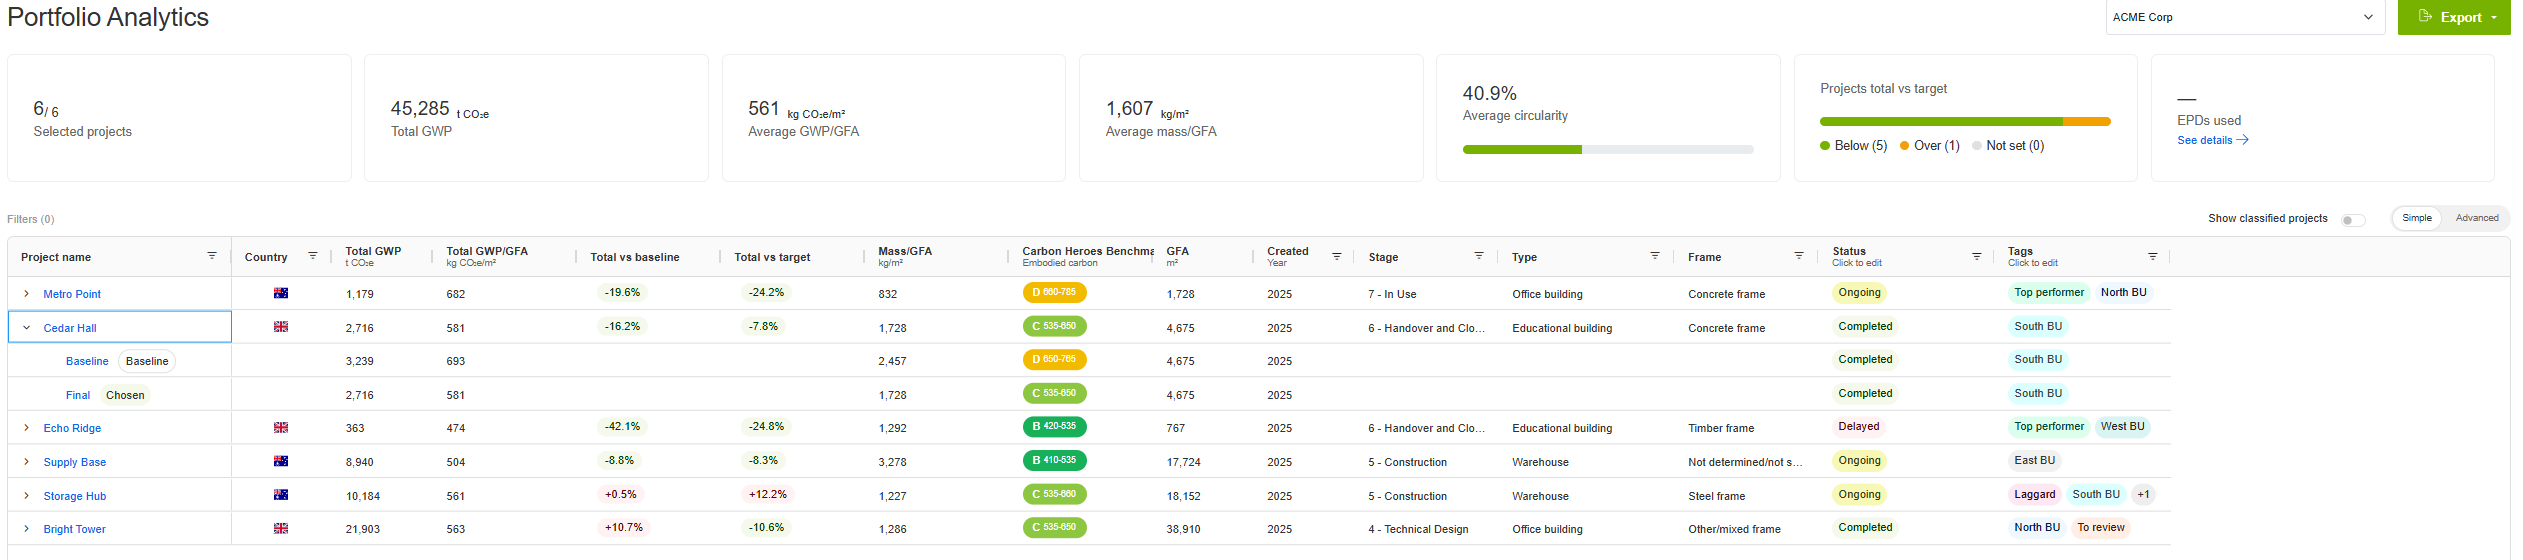Click the Tags column filter icon
The height and width of the screenshot is (560, 2523).
coord(2153,257)
